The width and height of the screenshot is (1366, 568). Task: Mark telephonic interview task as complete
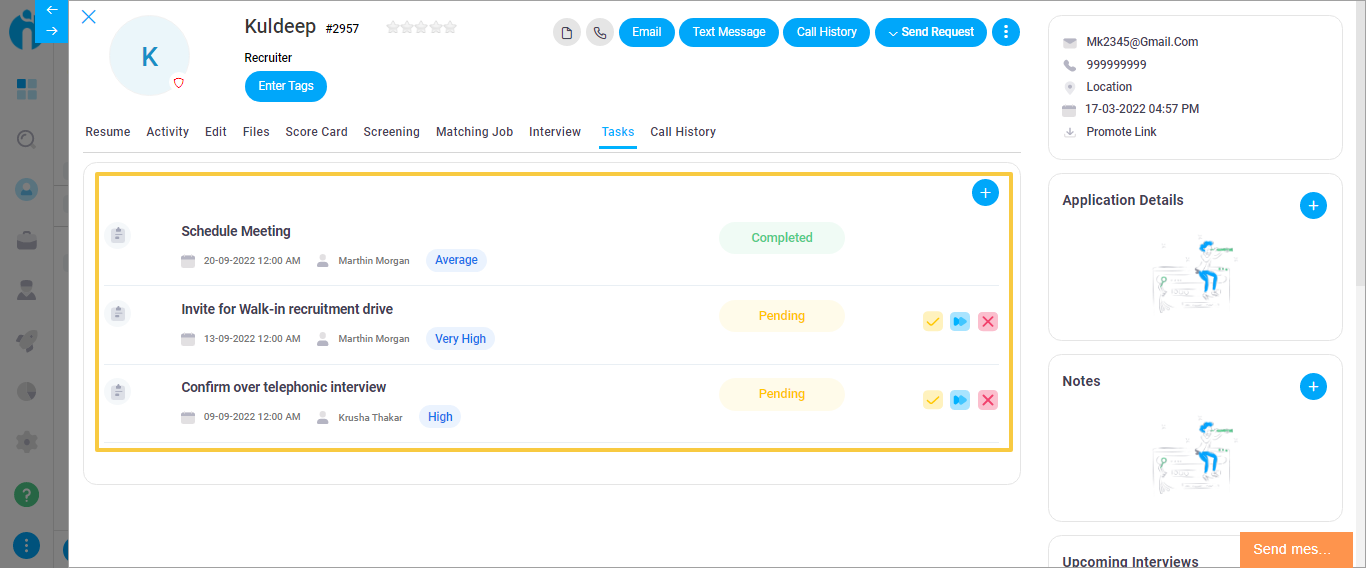click(x=932, y=400)
